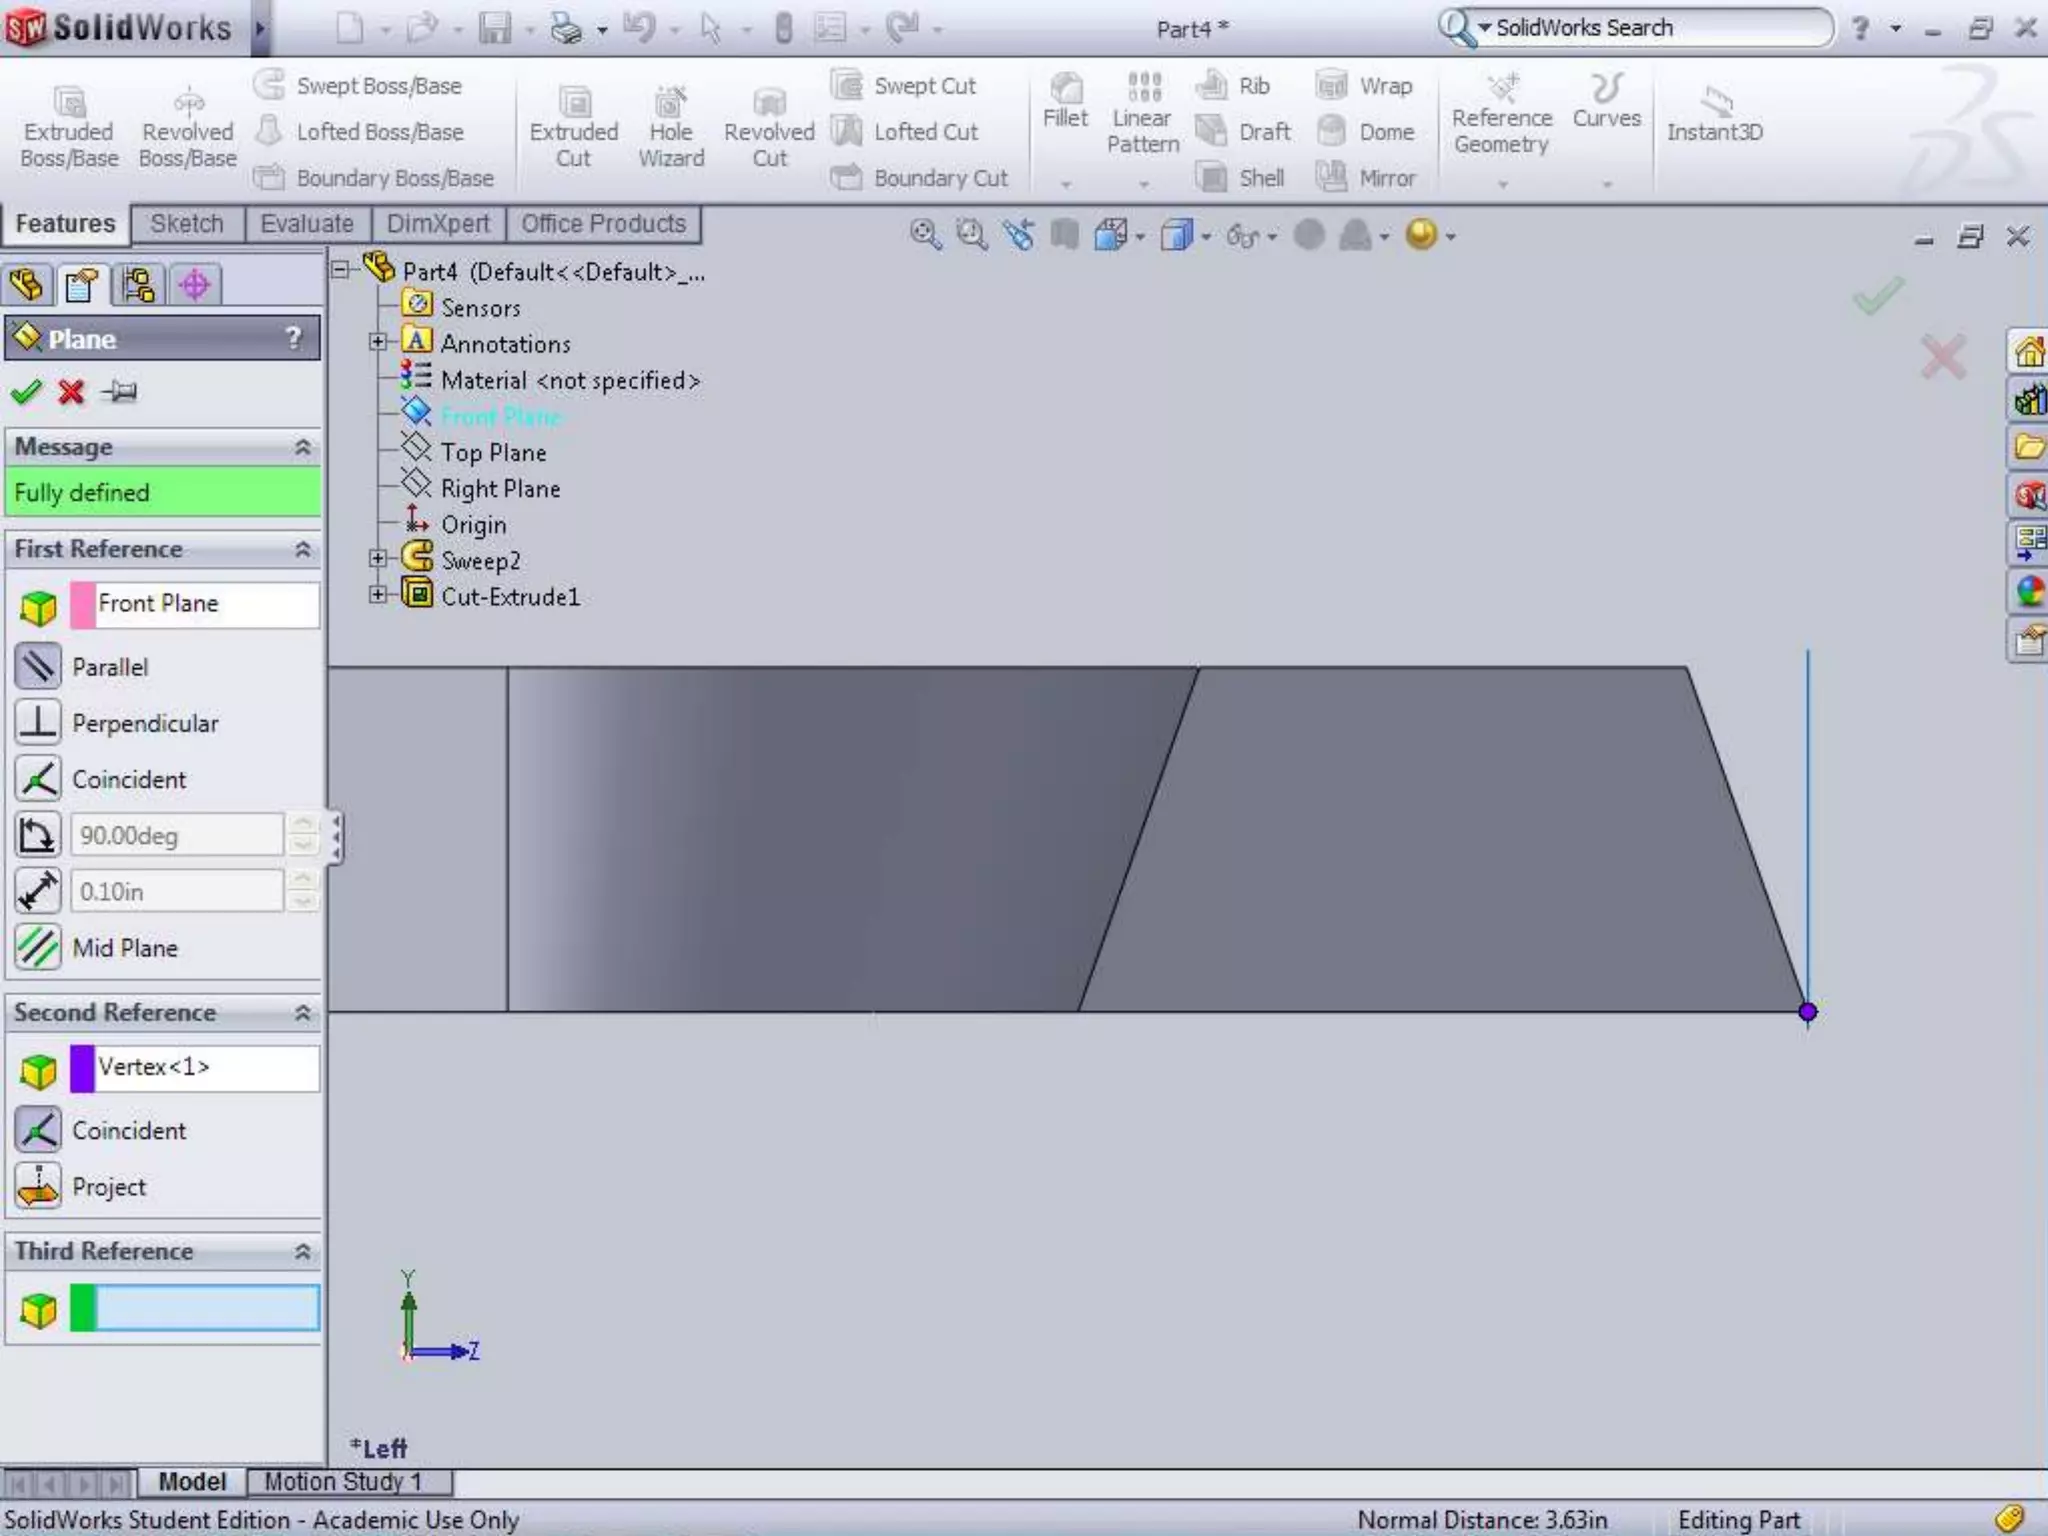
Task: Open the Evaluate tab
Action: pos(306,224)
